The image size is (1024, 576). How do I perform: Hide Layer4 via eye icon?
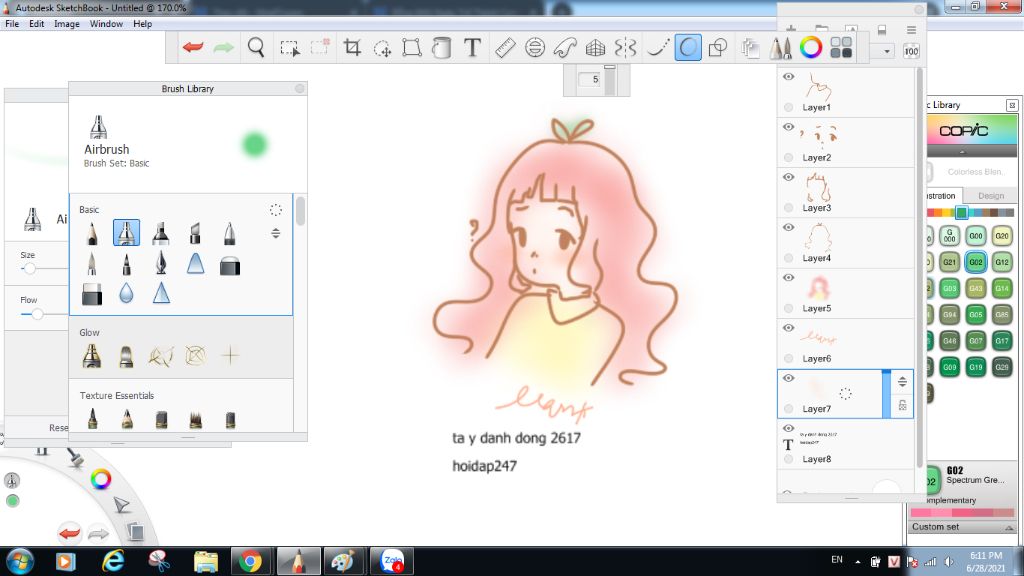[x=788, y=228]
